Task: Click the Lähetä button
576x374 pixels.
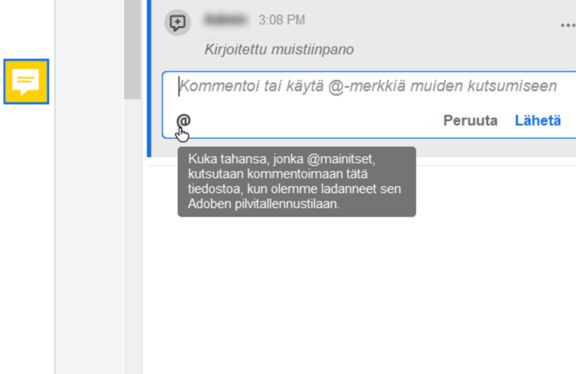Action: 538,121
